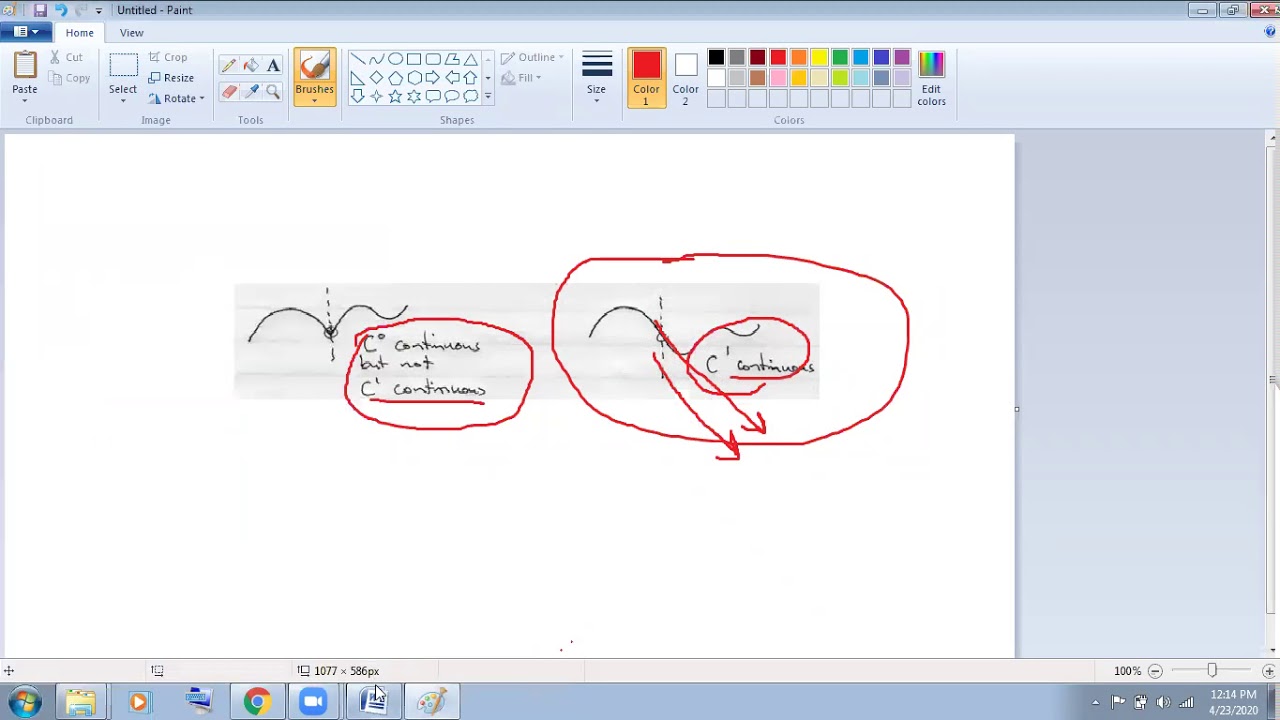
Task: Select the Magnifier tool
Action: pos(273,92)
